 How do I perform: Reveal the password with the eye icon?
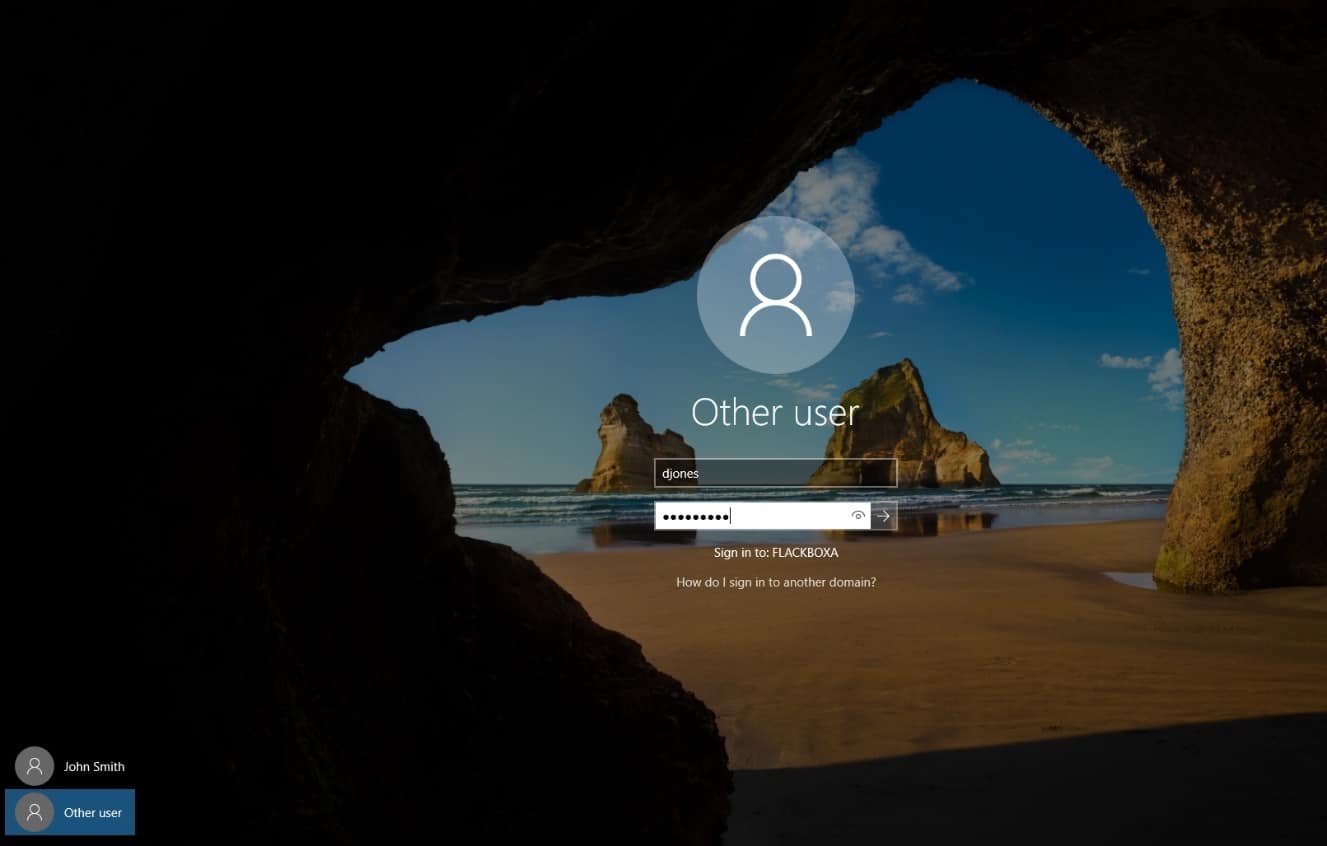[857, 516]
